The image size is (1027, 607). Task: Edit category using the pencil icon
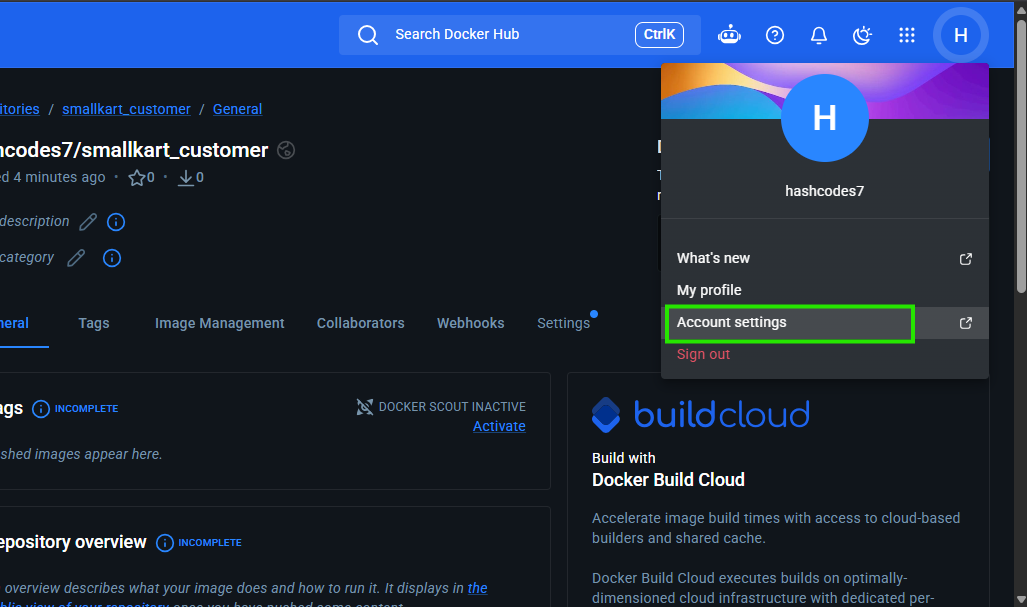pos(76,258)
